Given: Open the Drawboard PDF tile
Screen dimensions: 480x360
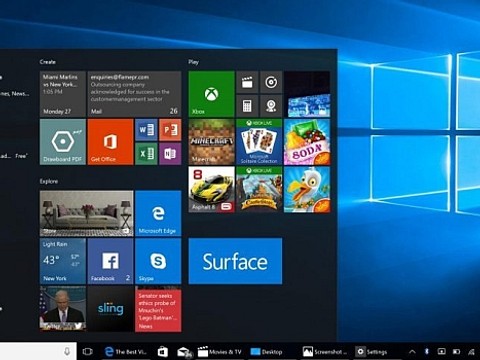Looking at the screenshot, I should (x=63, y=142).
